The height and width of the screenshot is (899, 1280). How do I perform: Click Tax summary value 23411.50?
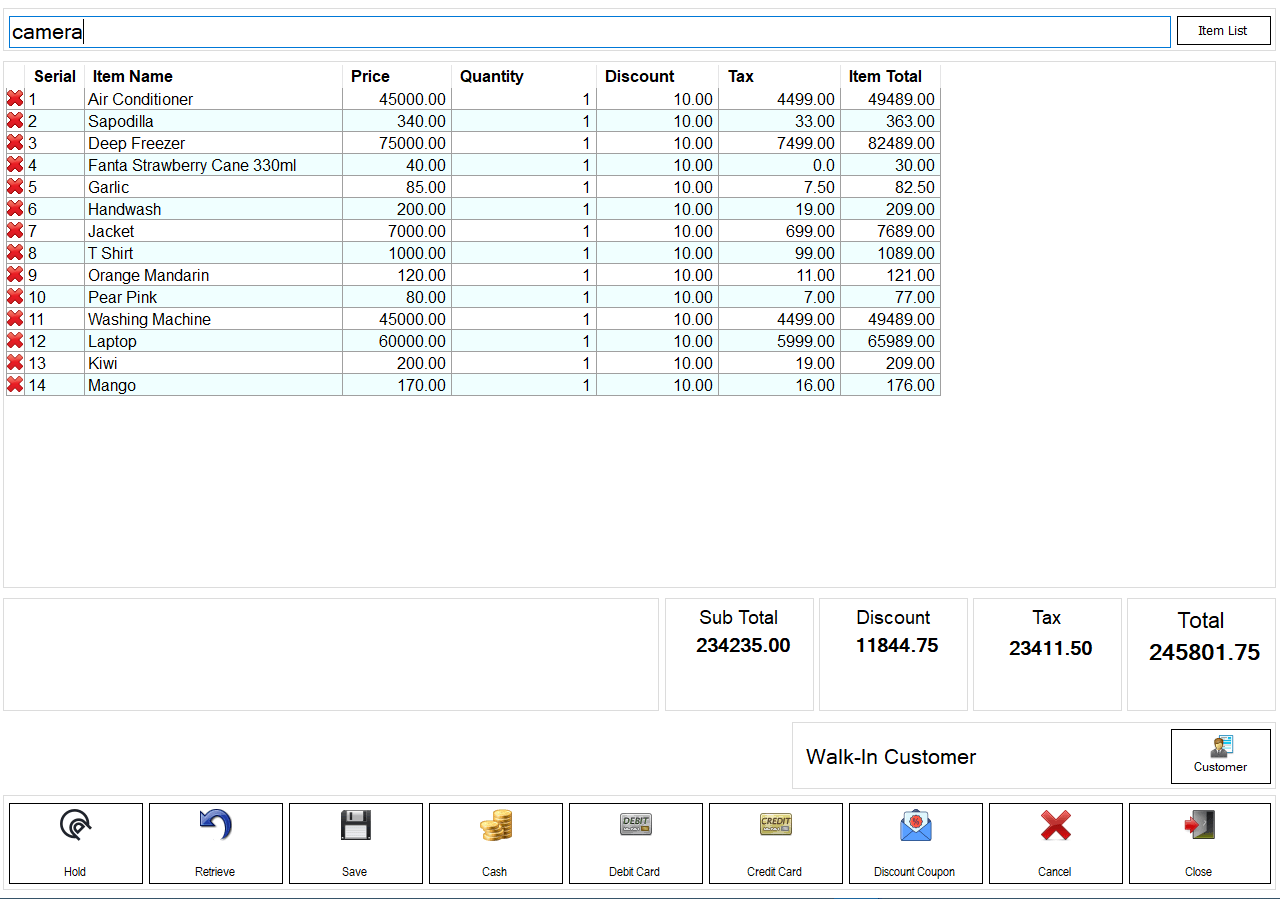[1050, 648]
